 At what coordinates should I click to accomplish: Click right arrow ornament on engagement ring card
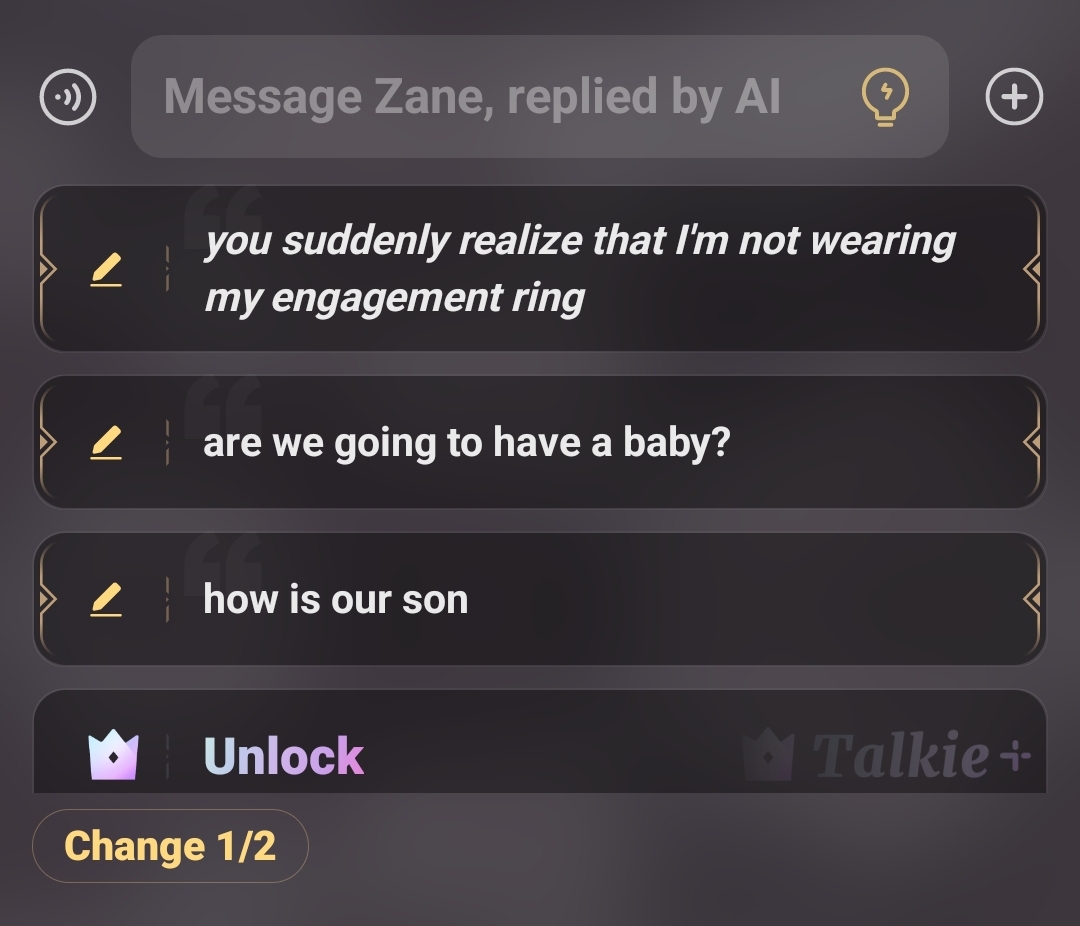[1033, 270]
